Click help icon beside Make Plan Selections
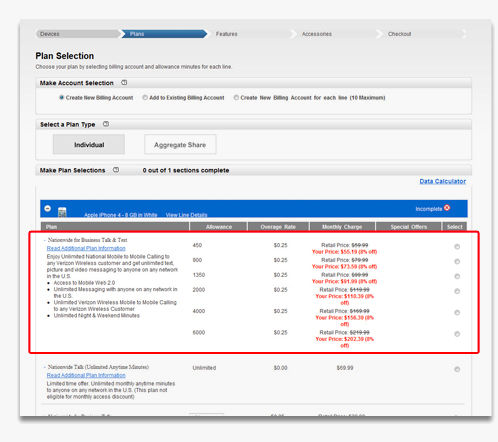Screen dimensions: 498x442 [116, 170]
